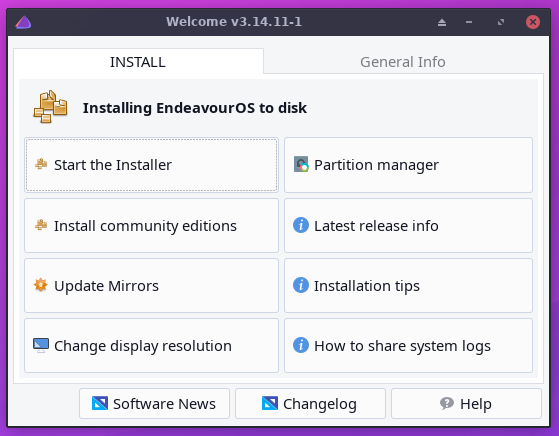
Task: Choose Install community editions
Action: (151, 225)
